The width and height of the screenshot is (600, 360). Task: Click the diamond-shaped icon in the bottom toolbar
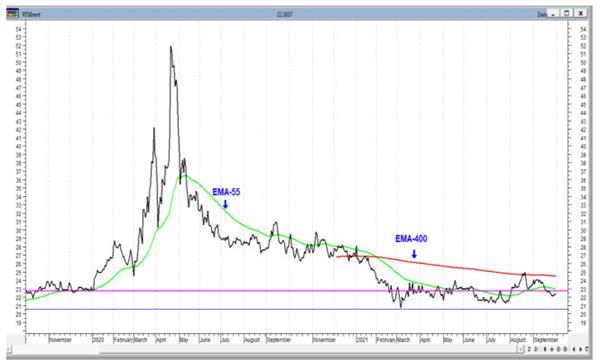[x=552, y=349]
